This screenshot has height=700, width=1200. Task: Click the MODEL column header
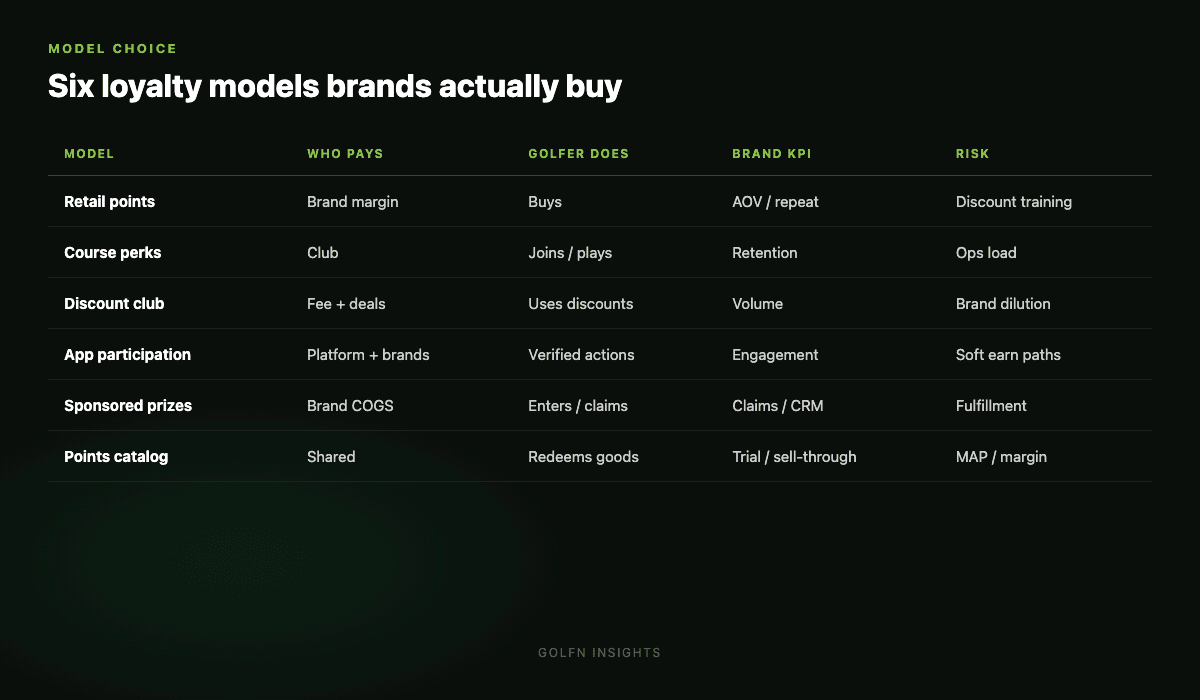coord(89,154)
